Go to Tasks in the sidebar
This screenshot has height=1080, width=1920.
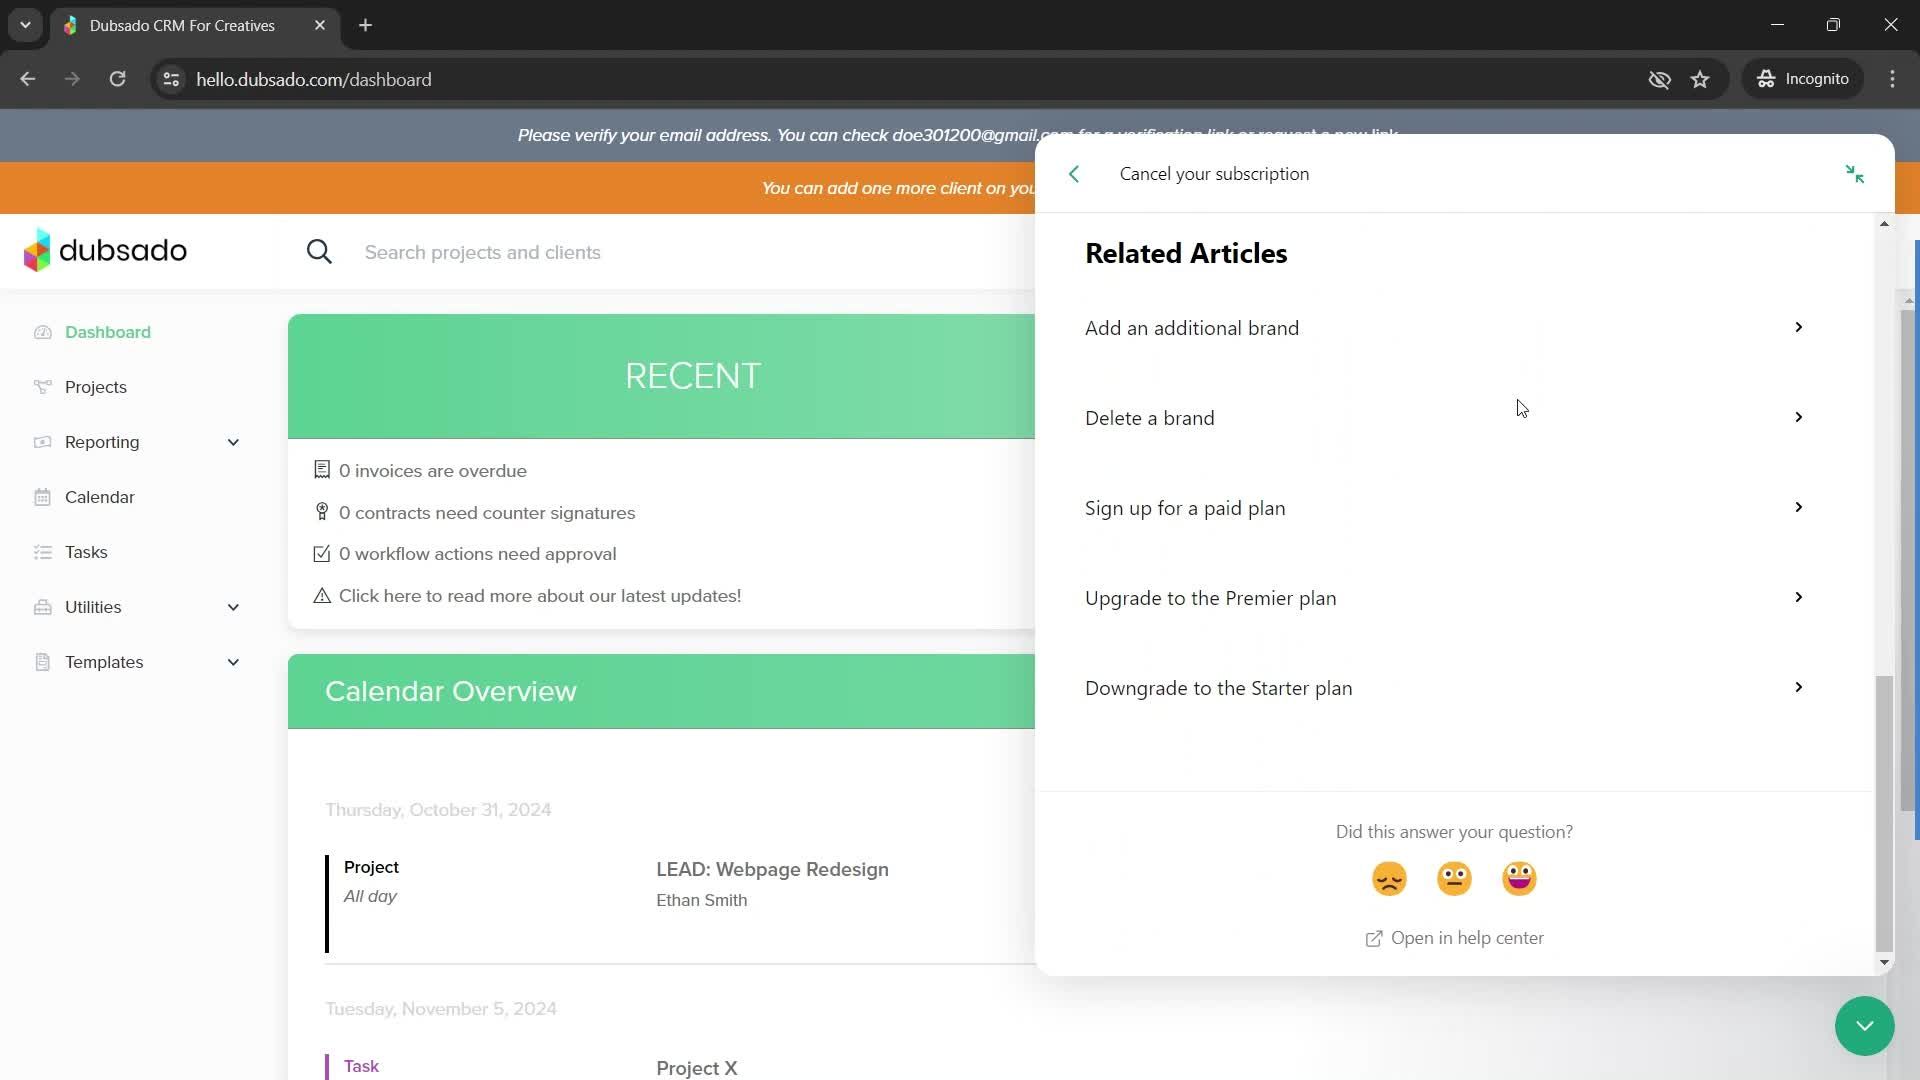(x=86, y=552)
